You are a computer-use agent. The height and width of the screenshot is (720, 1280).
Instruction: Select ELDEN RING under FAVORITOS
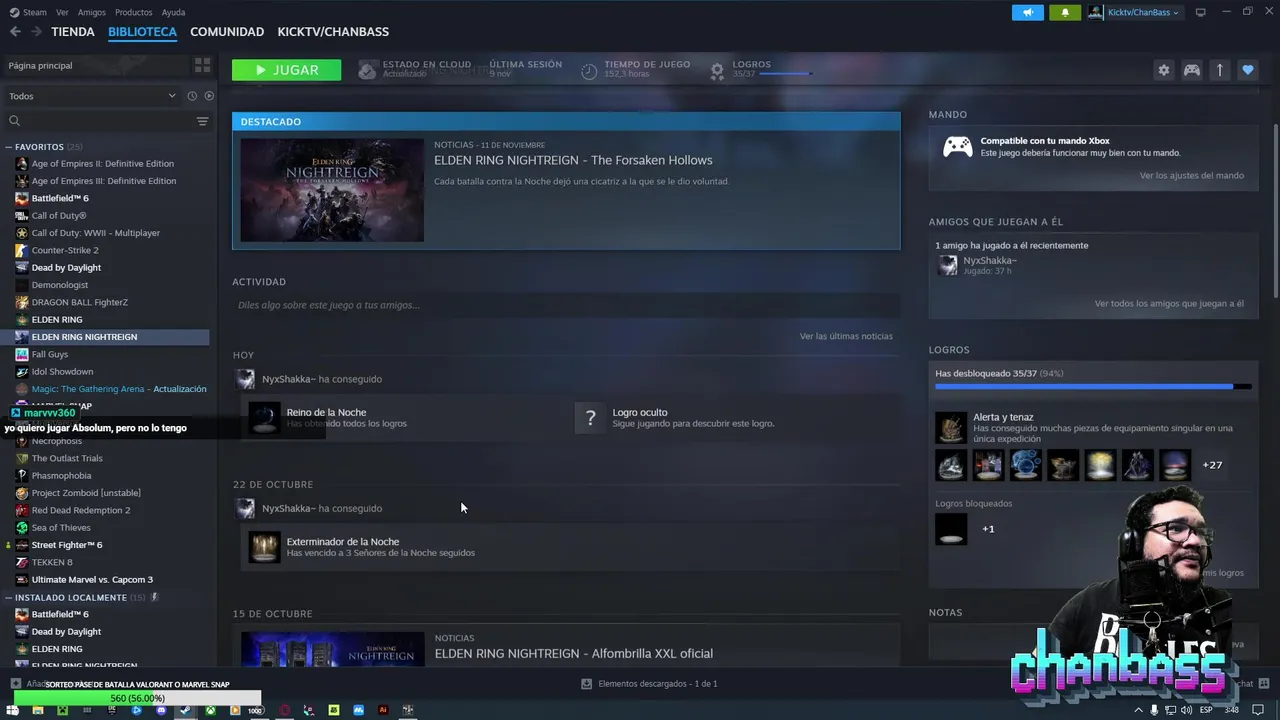click(57, 319)
